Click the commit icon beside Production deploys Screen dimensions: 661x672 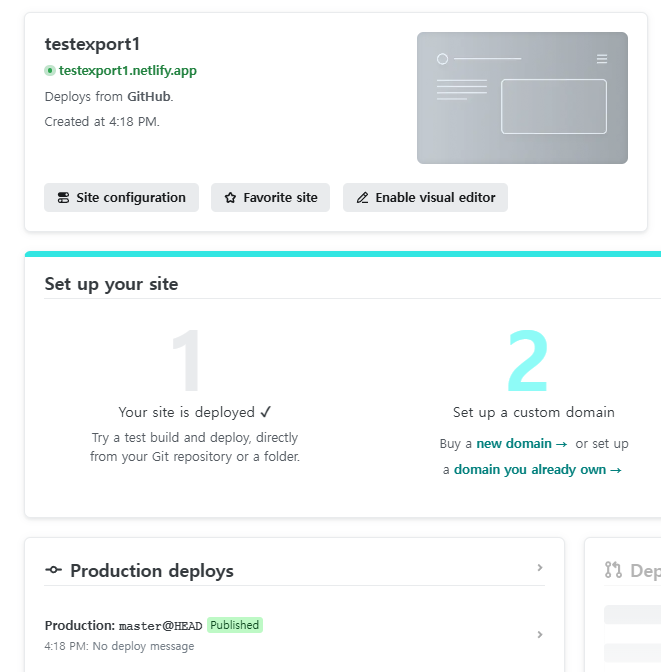[54, 570]
